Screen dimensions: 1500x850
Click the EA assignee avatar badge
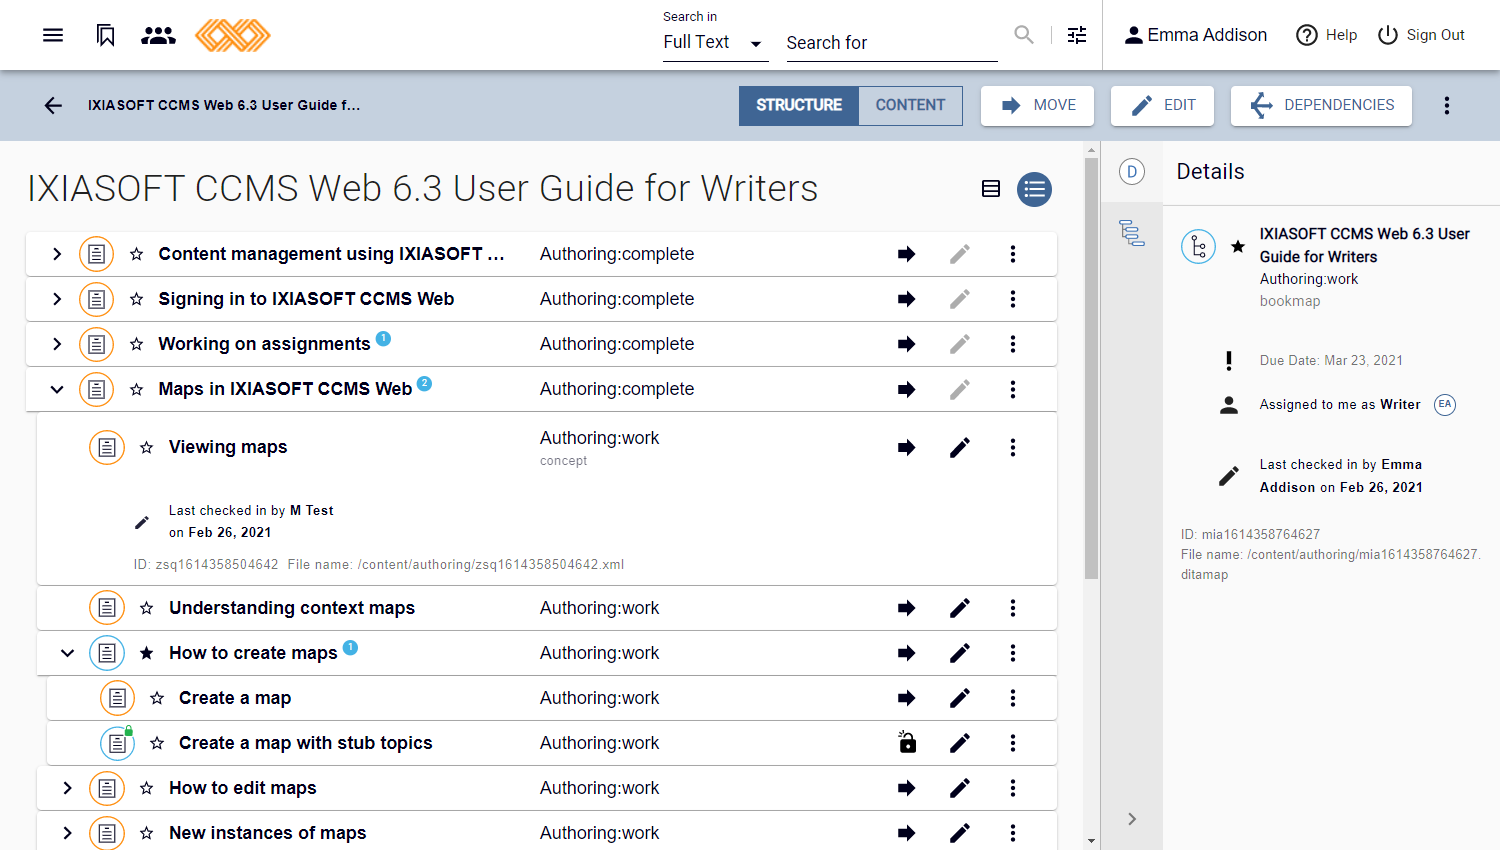click(1445, 404)
